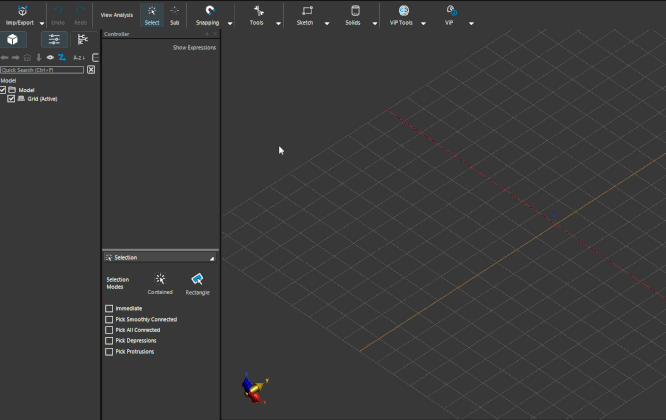Collapse the Selection panel header

click(211, 258)
